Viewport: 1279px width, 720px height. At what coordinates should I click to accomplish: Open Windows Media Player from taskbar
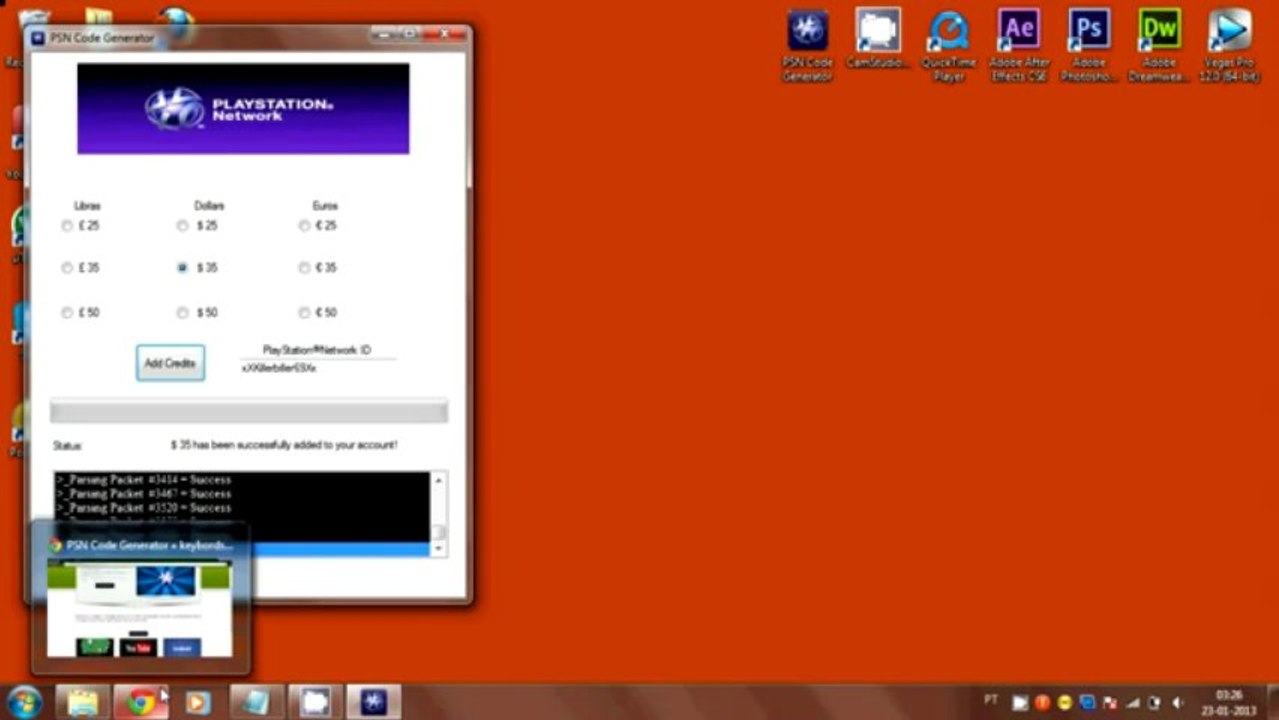coord(198,702)
